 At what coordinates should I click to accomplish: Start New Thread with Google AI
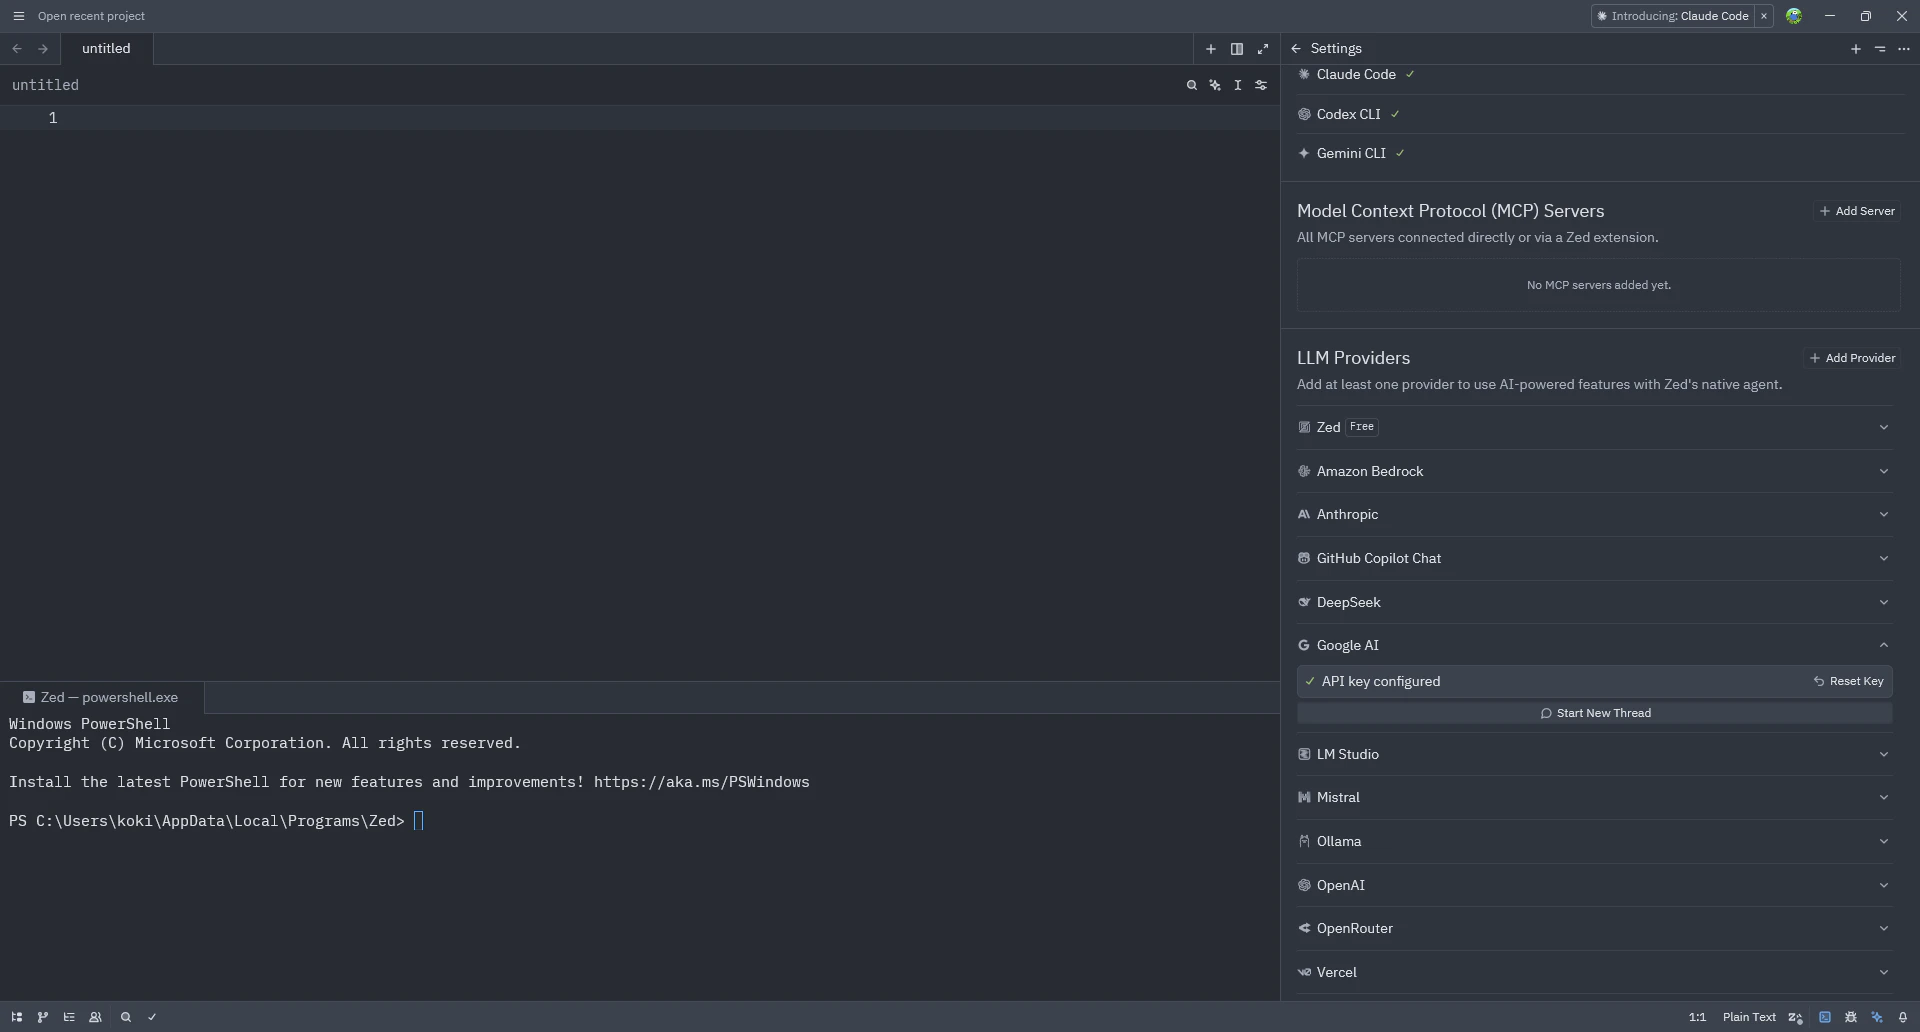coord(1594,713)
